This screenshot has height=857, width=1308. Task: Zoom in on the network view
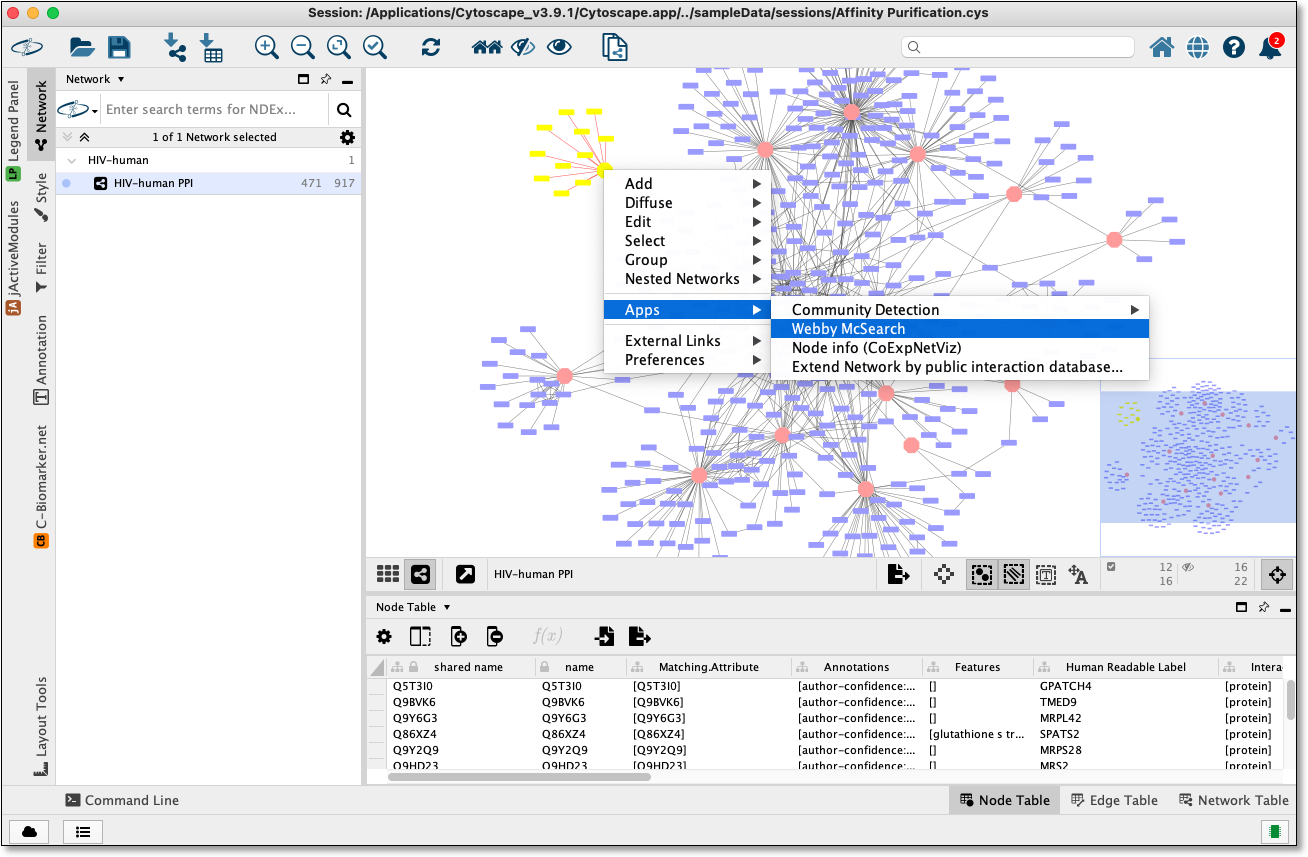[x=266, y=47]
